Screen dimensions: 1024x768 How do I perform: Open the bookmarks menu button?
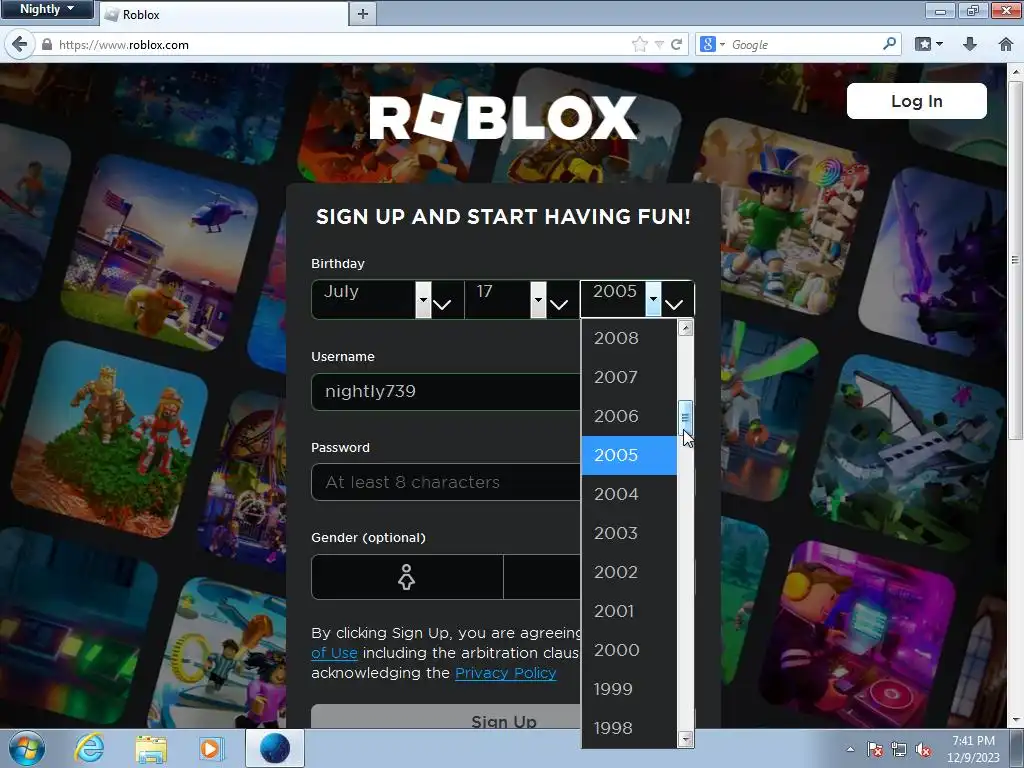929,44
